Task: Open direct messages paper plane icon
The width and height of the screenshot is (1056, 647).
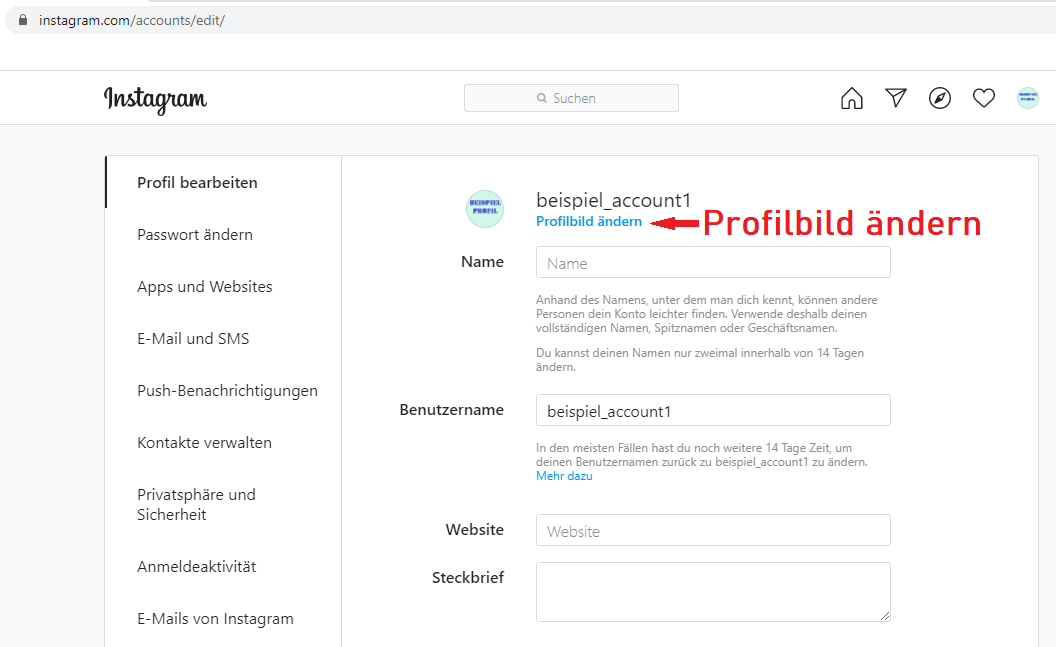Action: [896, 98]
